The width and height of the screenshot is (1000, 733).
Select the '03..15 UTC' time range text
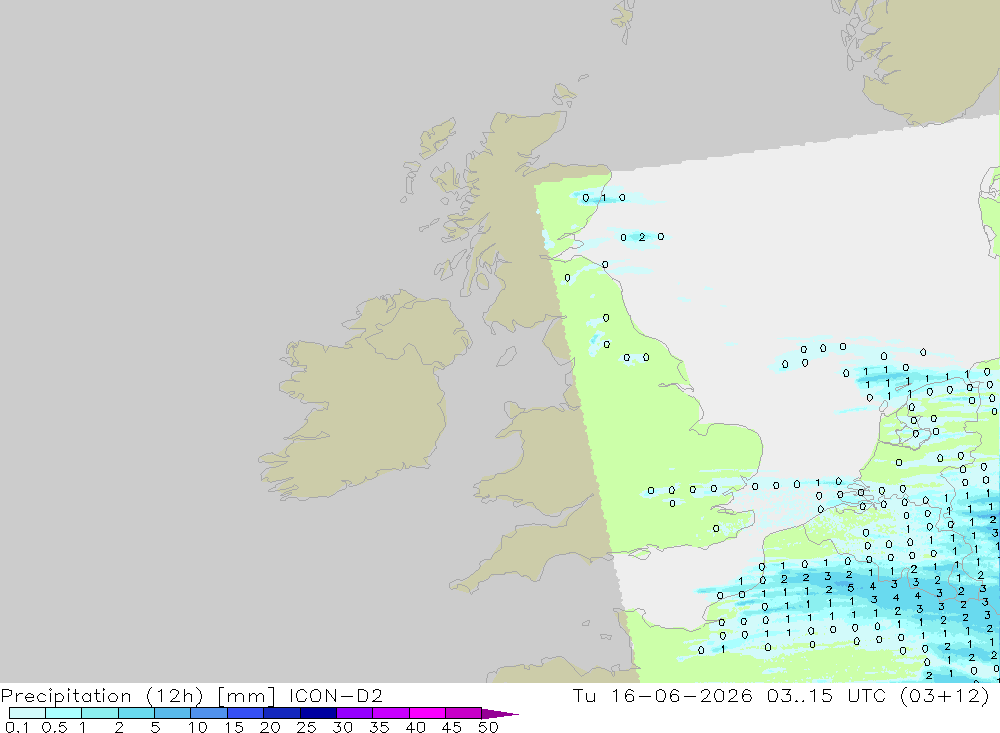pos(827,695)
